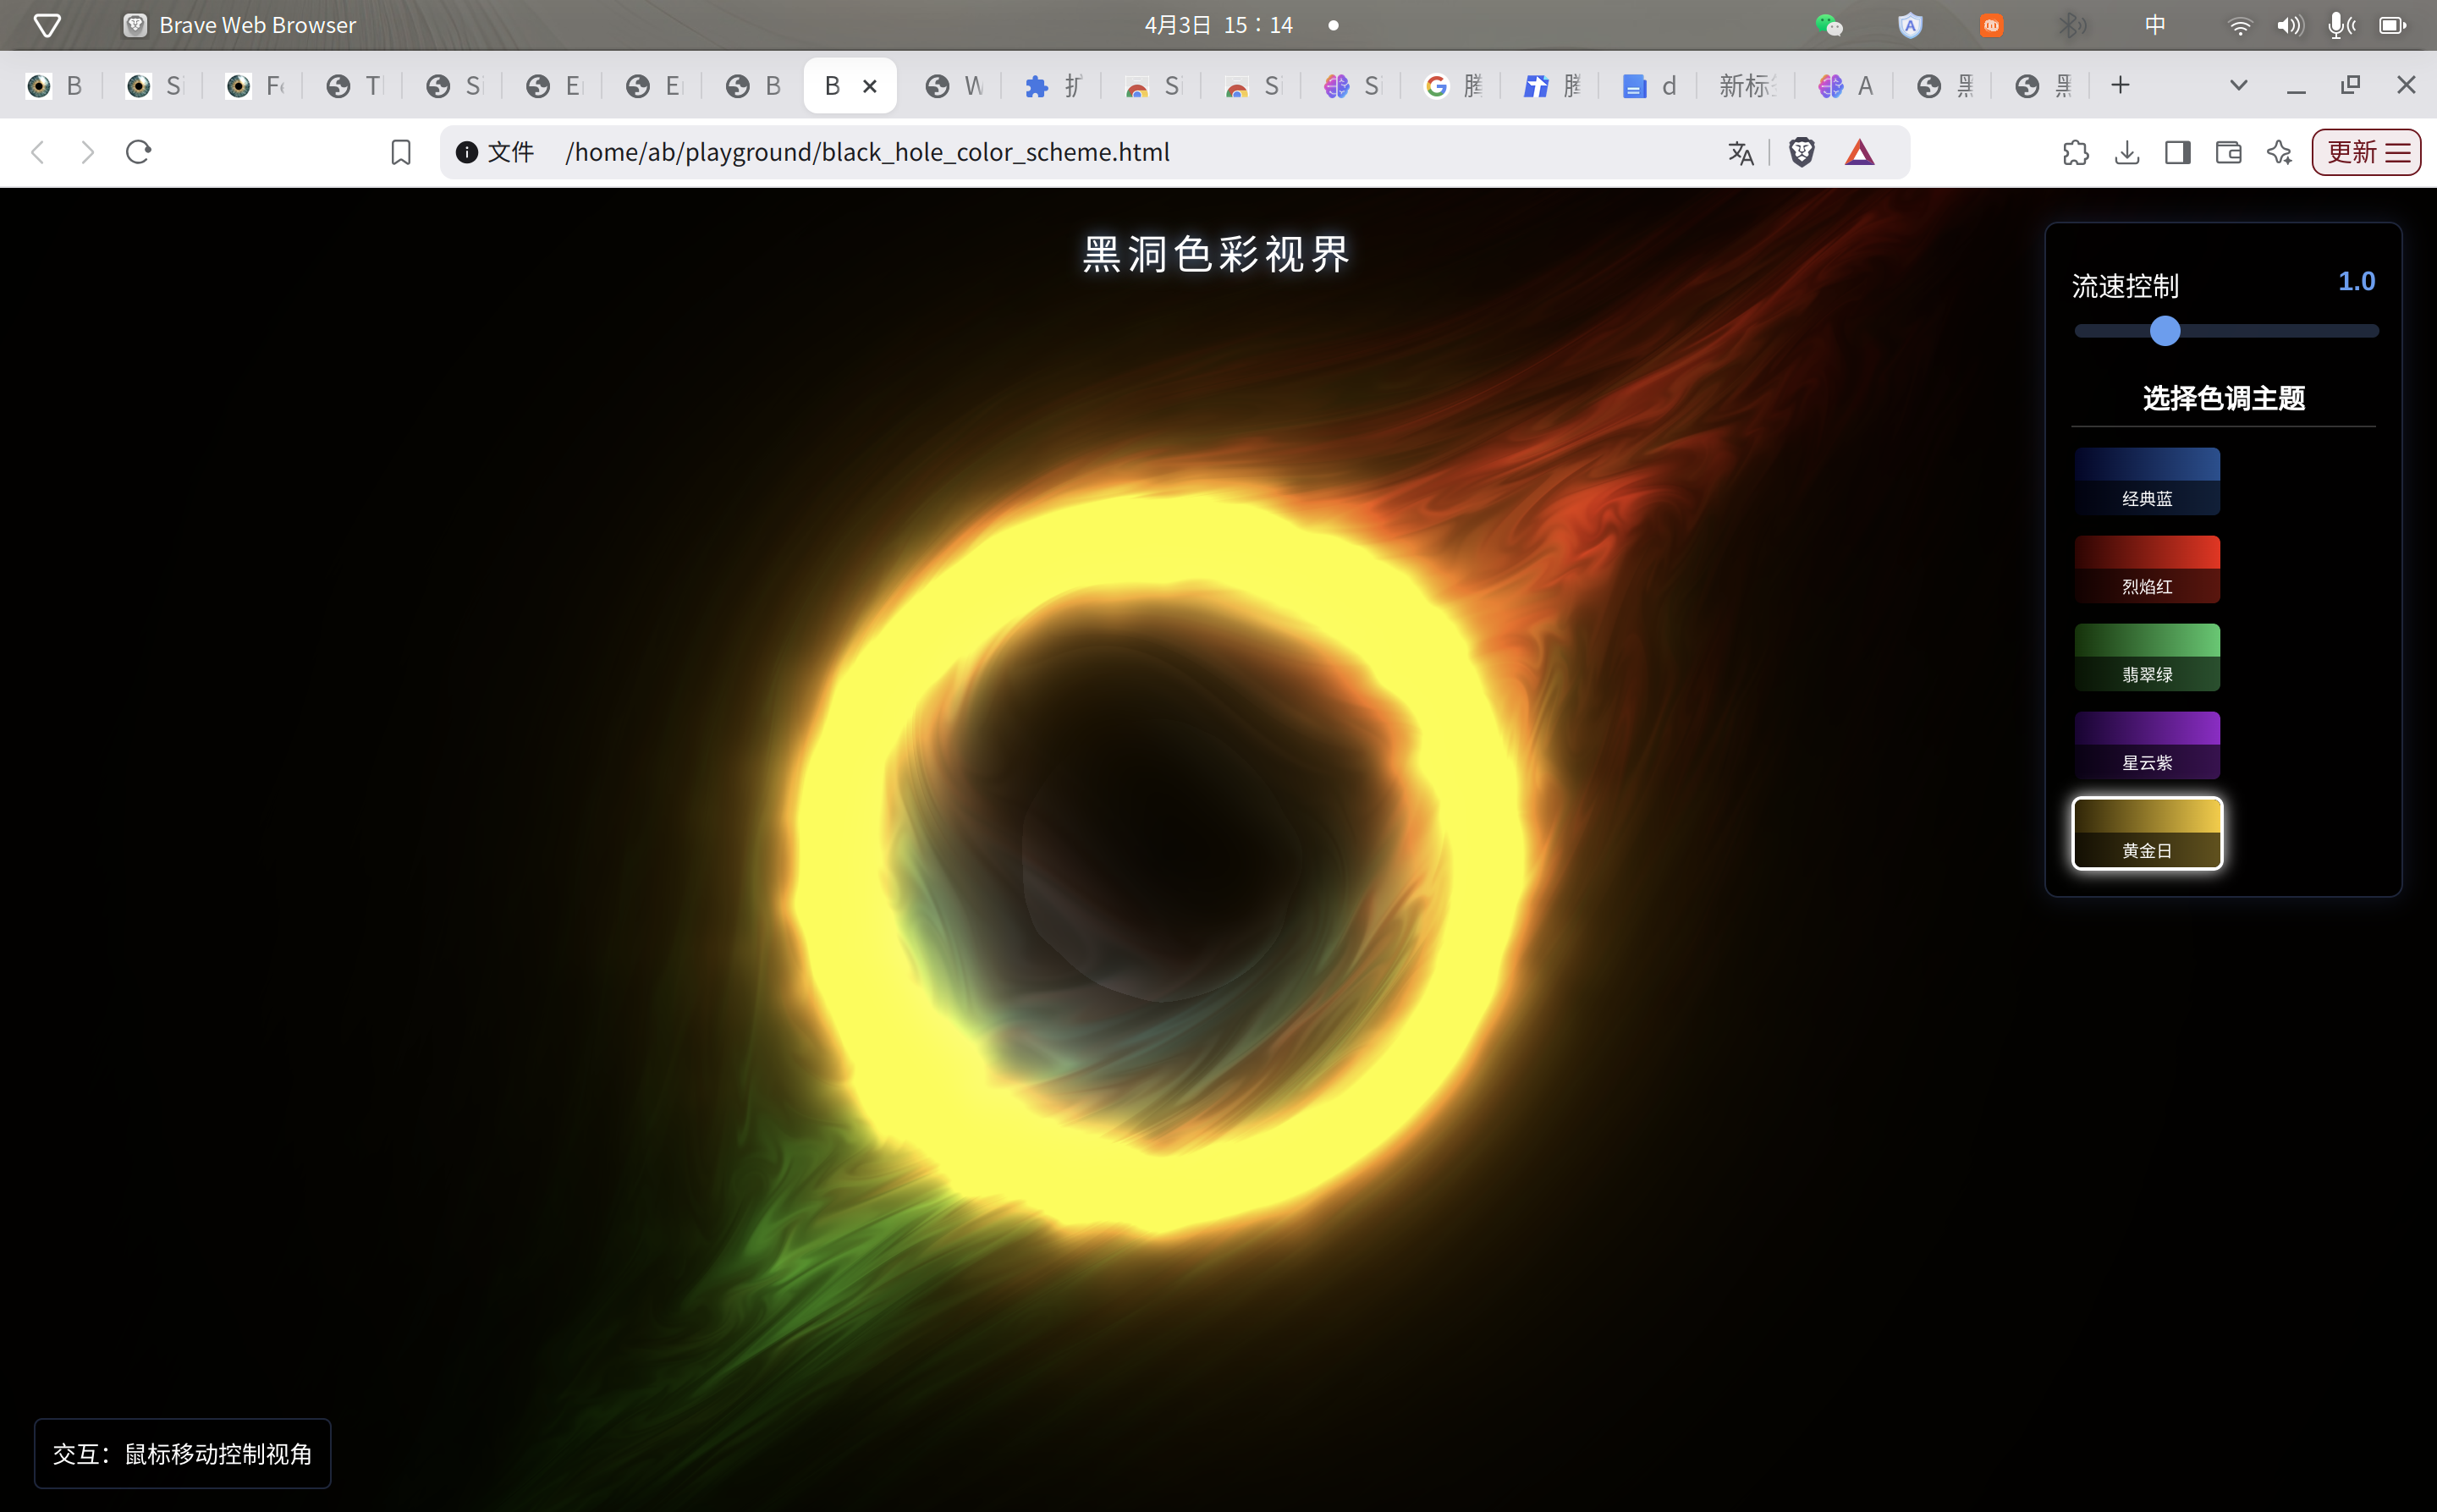
Task: Open Brave Rewards triangle icon
Action: pyautogui.click(x=1859, y=152)
